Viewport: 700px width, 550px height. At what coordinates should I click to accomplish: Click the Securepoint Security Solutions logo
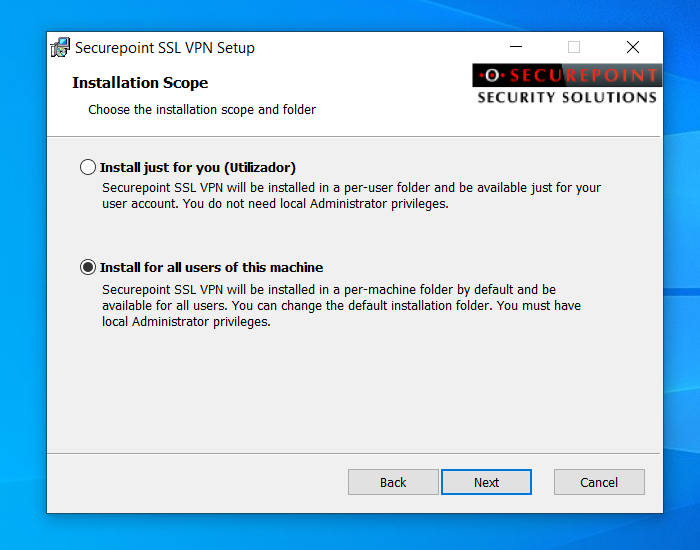[567, 84]
